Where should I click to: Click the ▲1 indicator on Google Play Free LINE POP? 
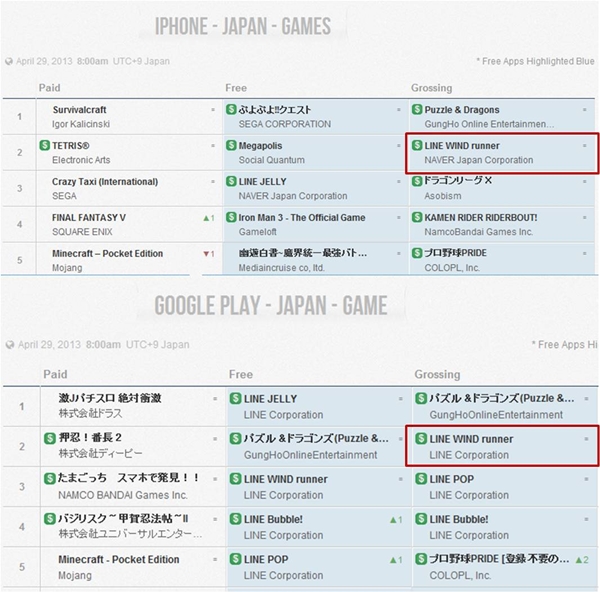pyautogui.click(x=396, y=560)
